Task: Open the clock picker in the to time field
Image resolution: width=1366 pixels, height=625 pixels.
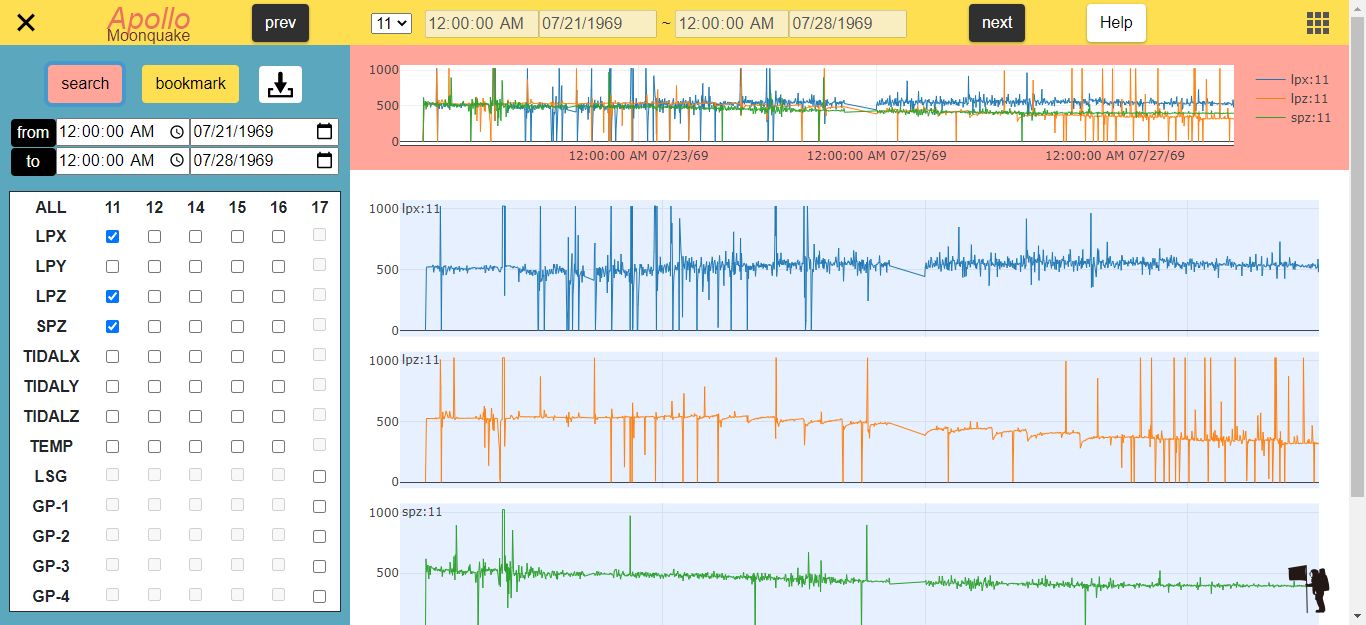Action: (x=176, y=160)
